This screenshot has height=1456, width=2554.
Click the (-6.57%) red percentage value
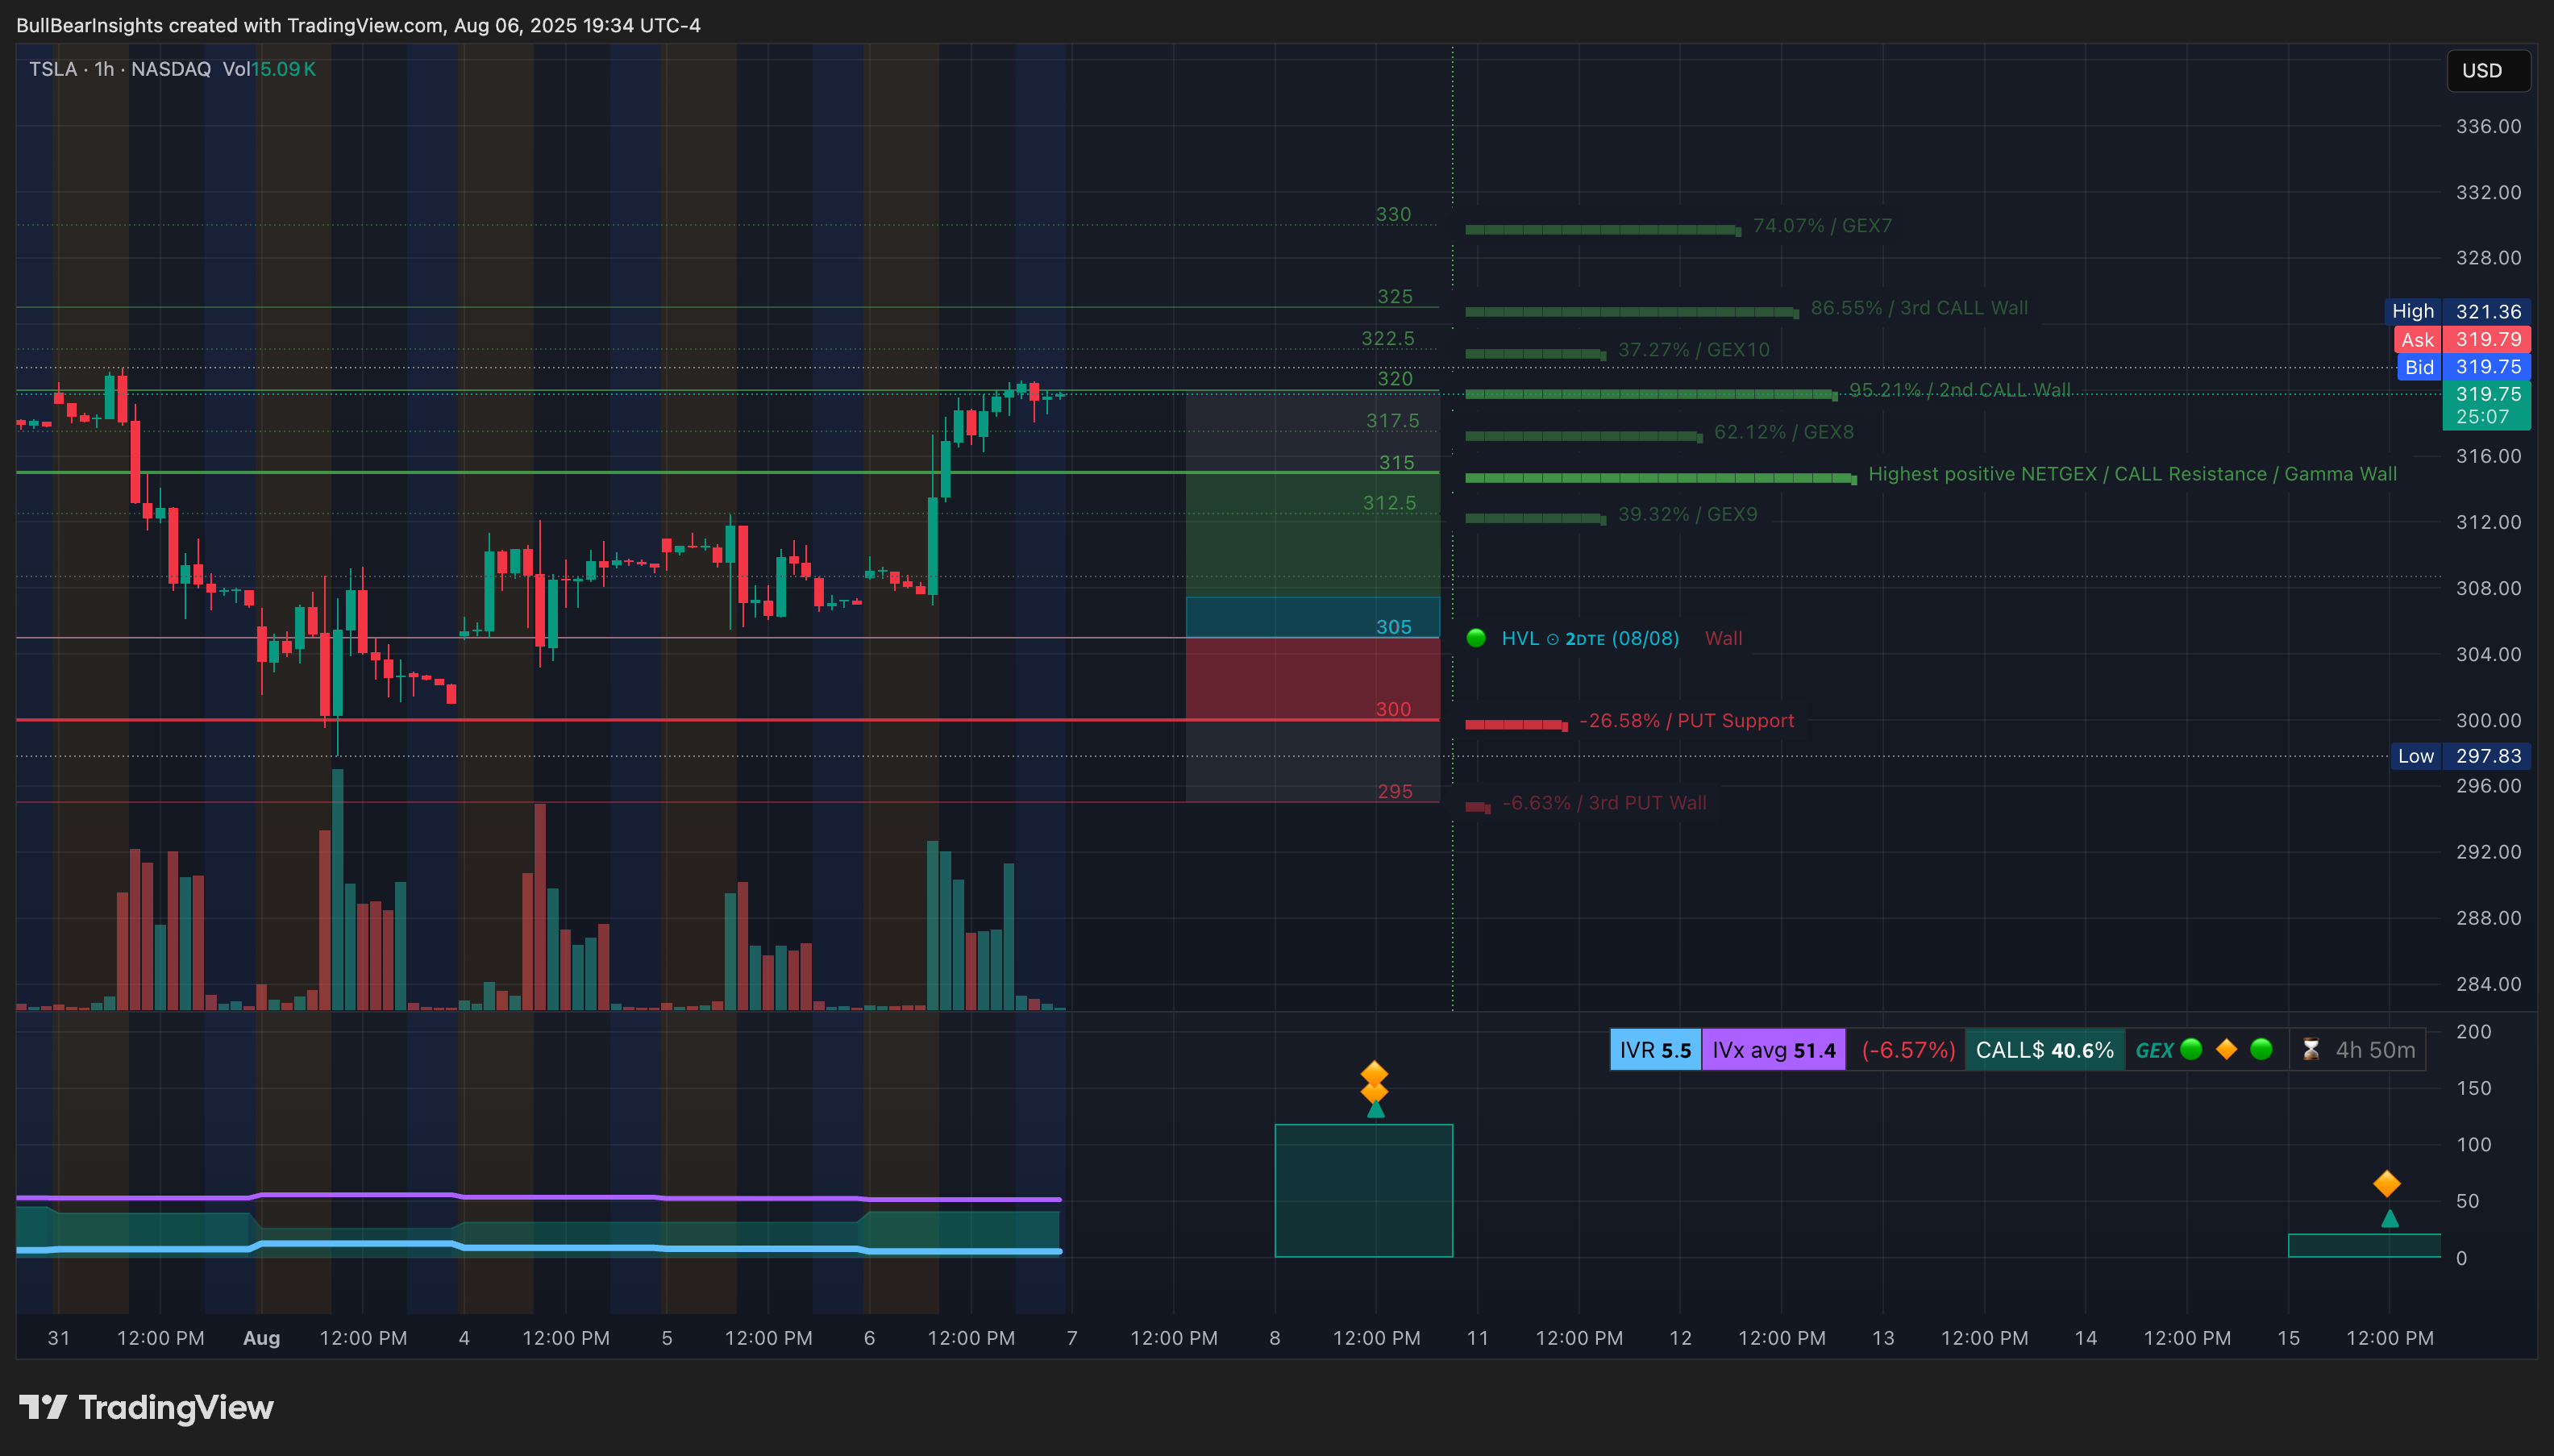(1907, 1050)
